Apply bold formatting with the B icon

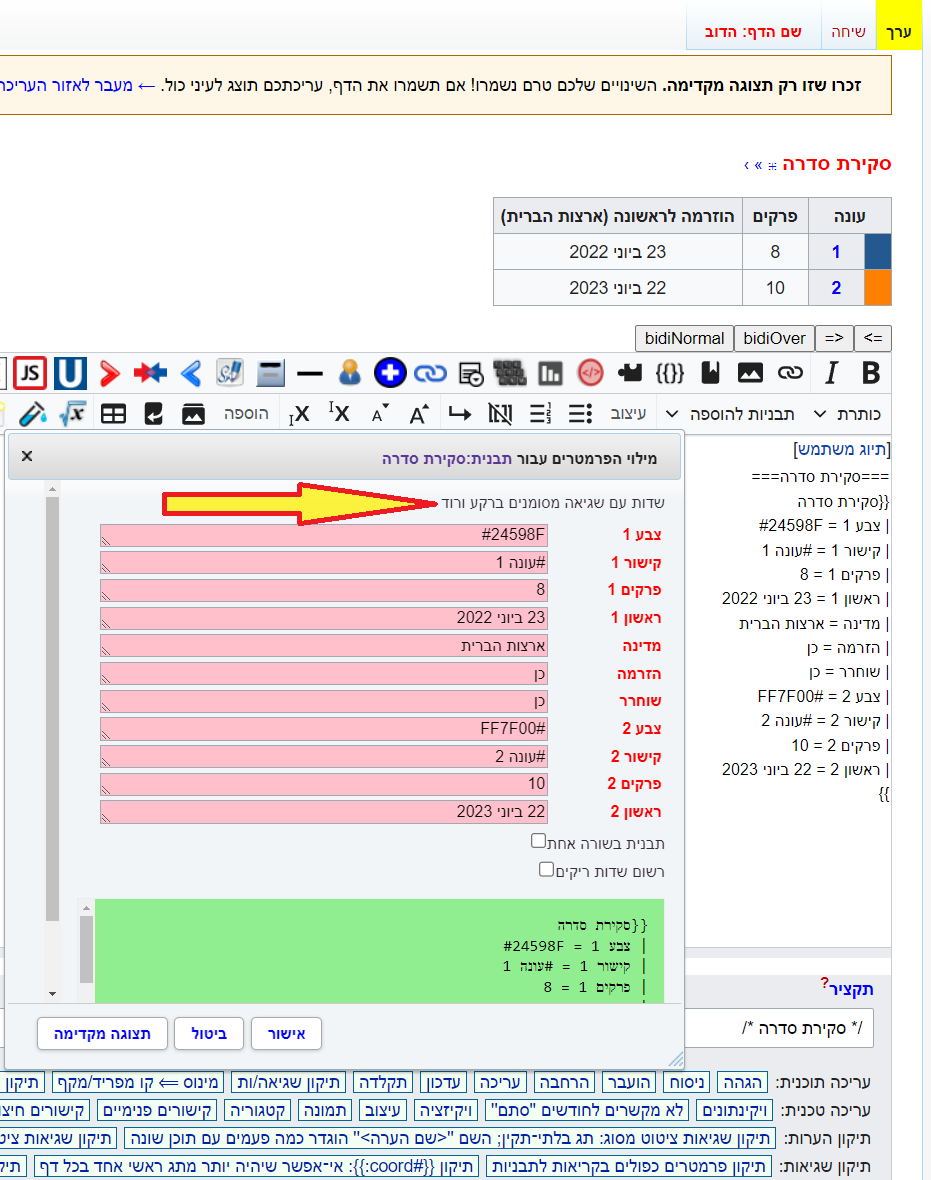coord(871,373)
